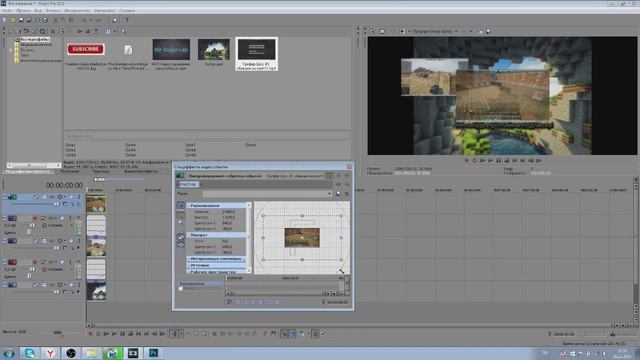Open project via folder icon in toolbar
This screenshot has height=360, width=640.
(x=13, y=20)
